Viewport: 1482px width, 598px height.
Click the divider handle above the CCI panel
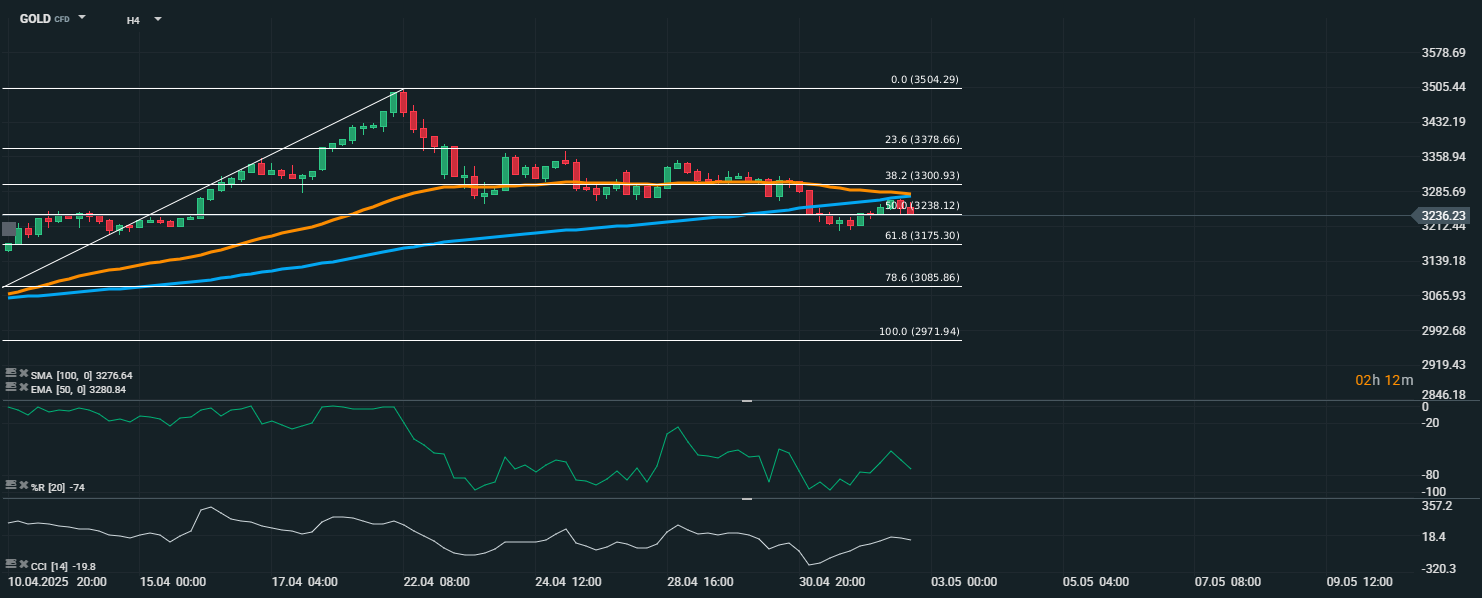[x=746, y=499]
